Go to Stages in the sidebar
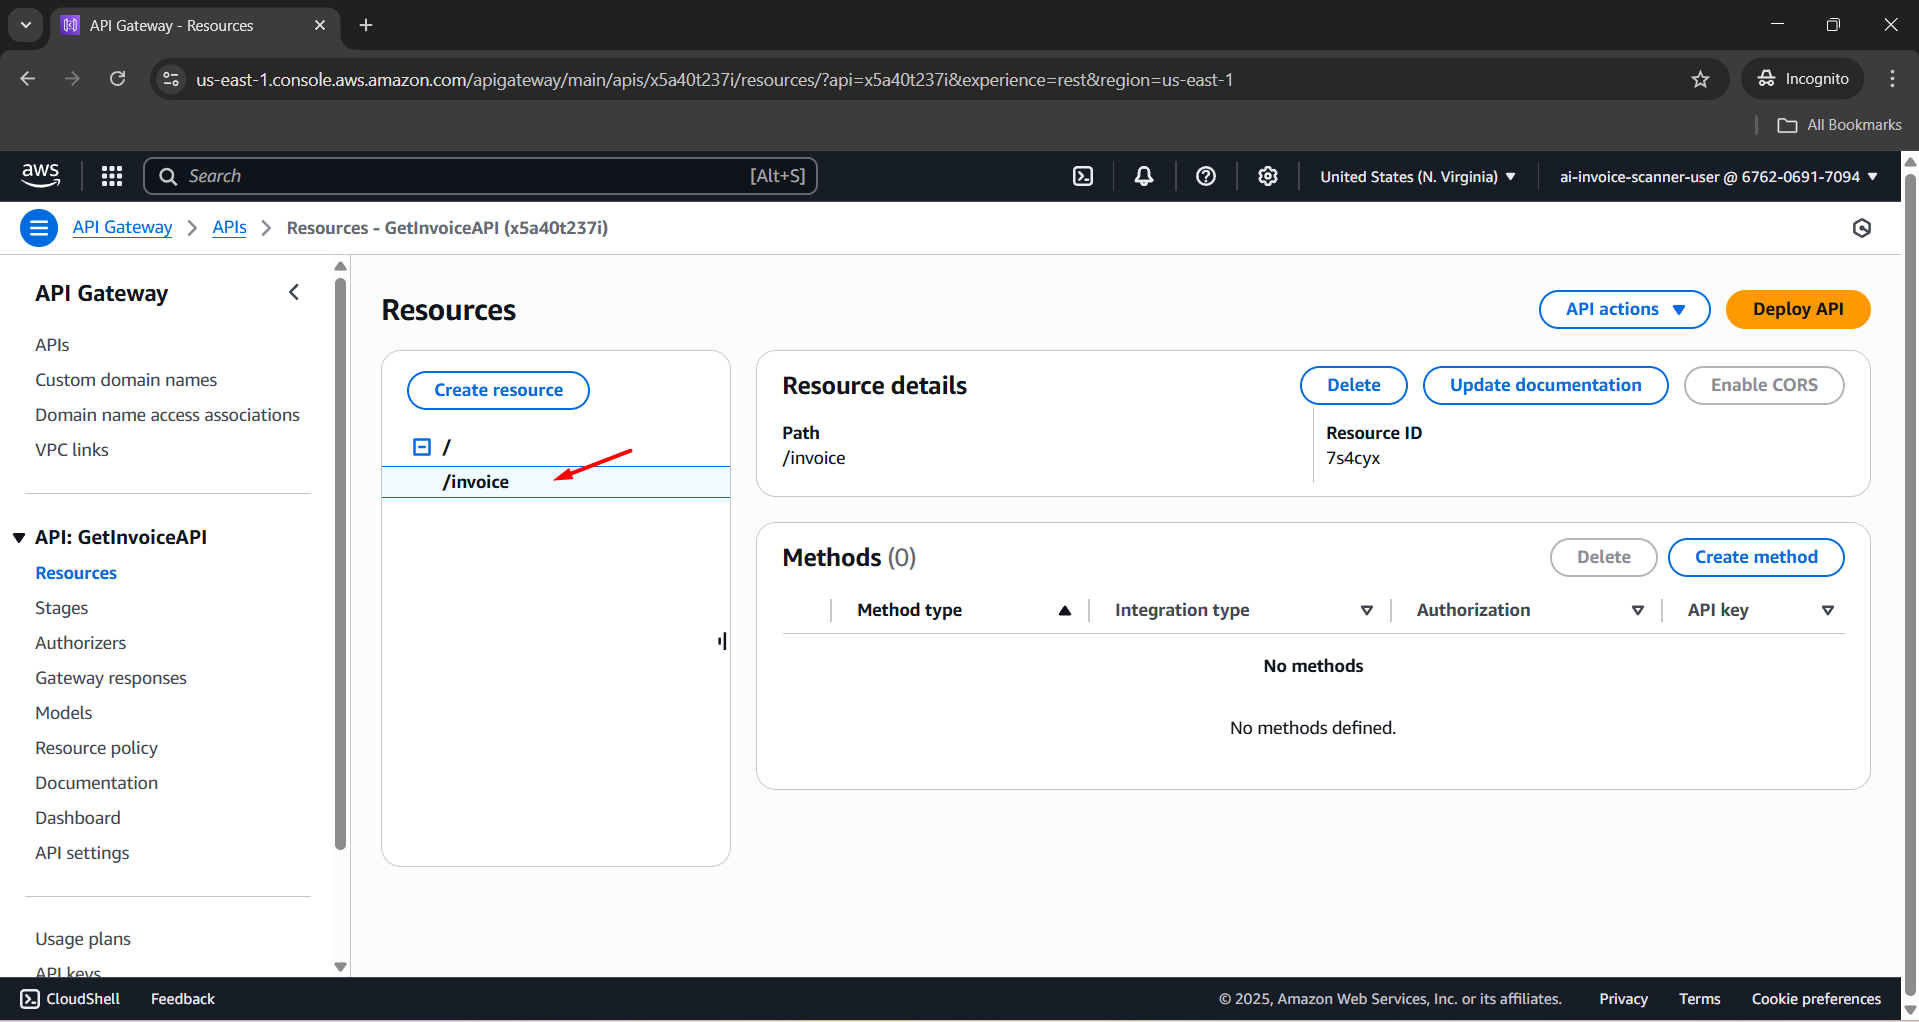Image resolution: width=1919 pixels, height=1022 pixels. 62,608
